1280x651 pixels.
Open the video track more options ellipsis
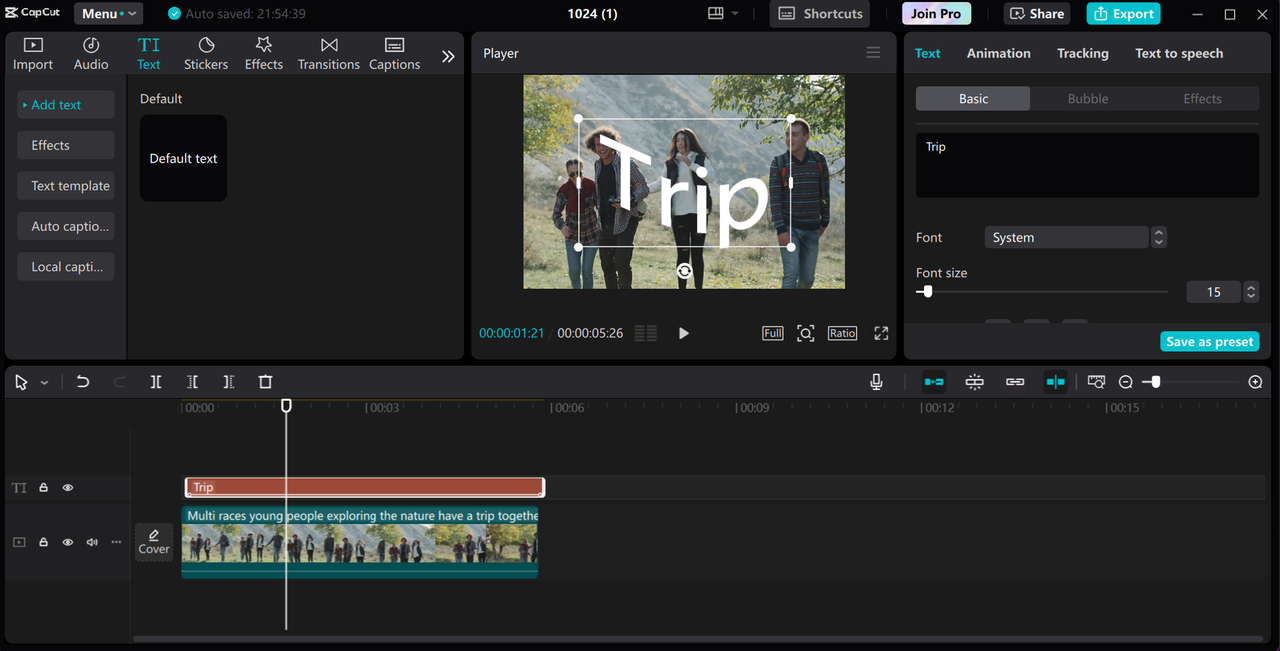[x=116, y=542]
